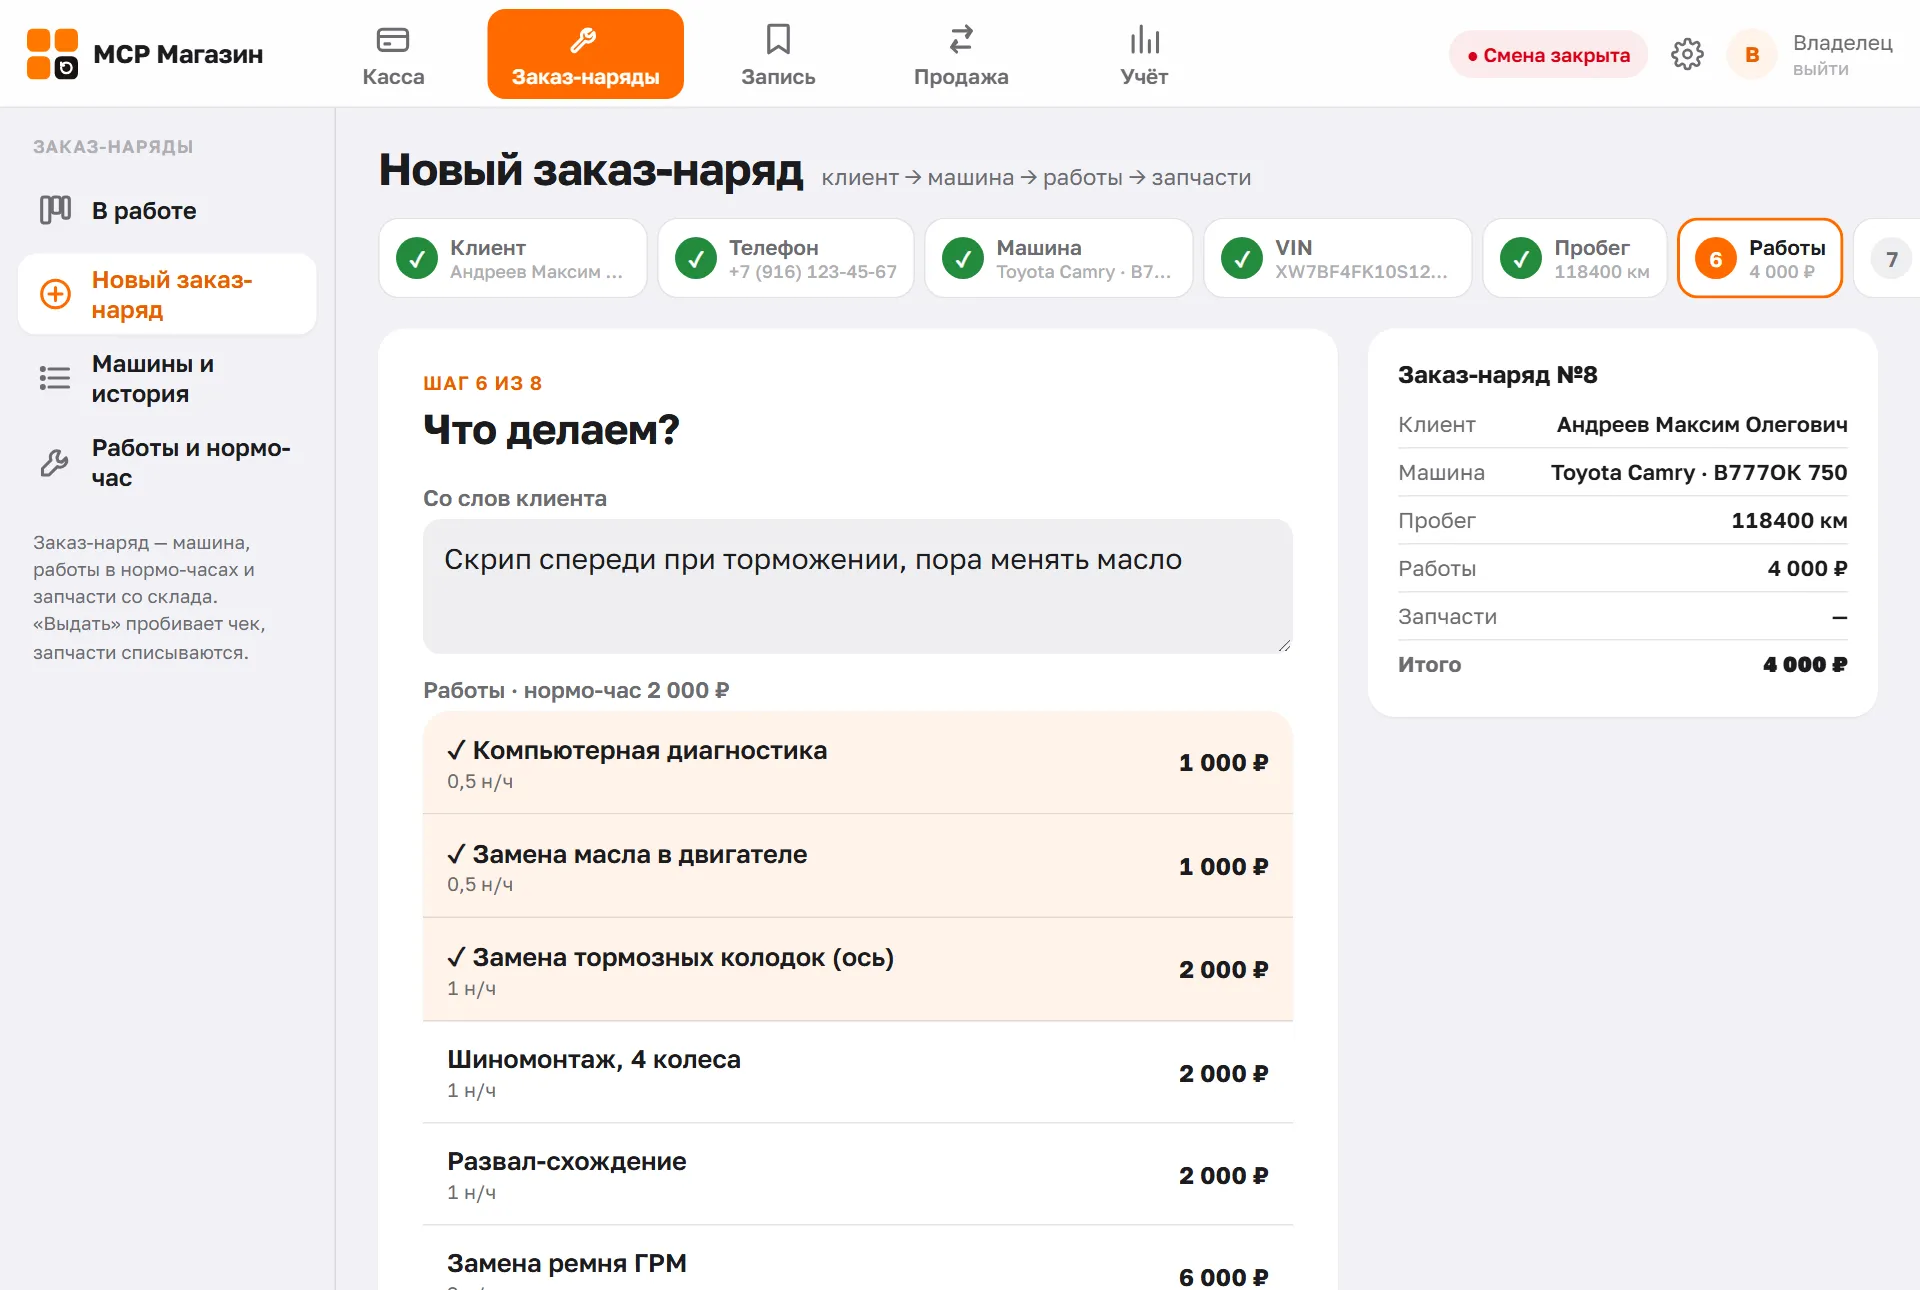Open Машины и история sidebar item
1920x1290 pixels.
coord(167,378)
